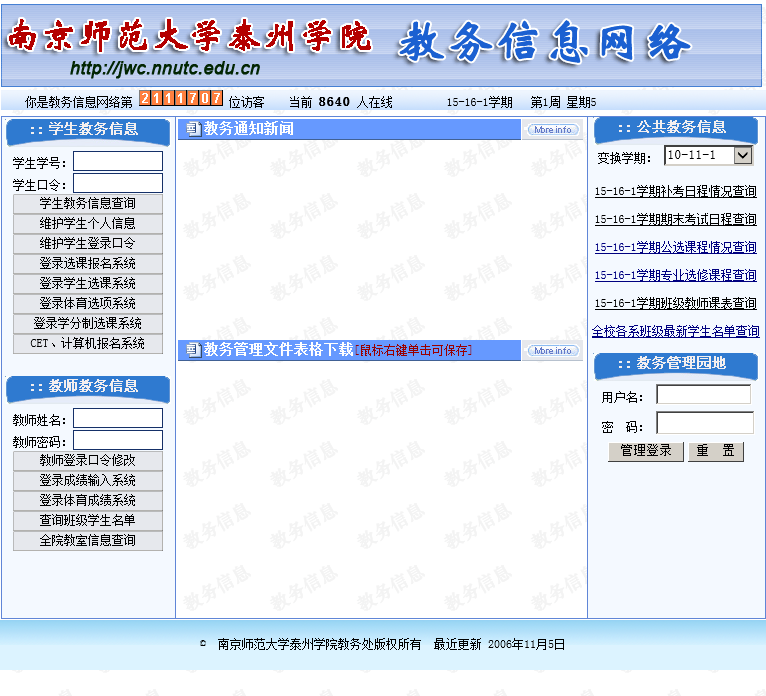Click the 2111707 visitor counter
Screen dimensions: 766x696
click(181, 98)
